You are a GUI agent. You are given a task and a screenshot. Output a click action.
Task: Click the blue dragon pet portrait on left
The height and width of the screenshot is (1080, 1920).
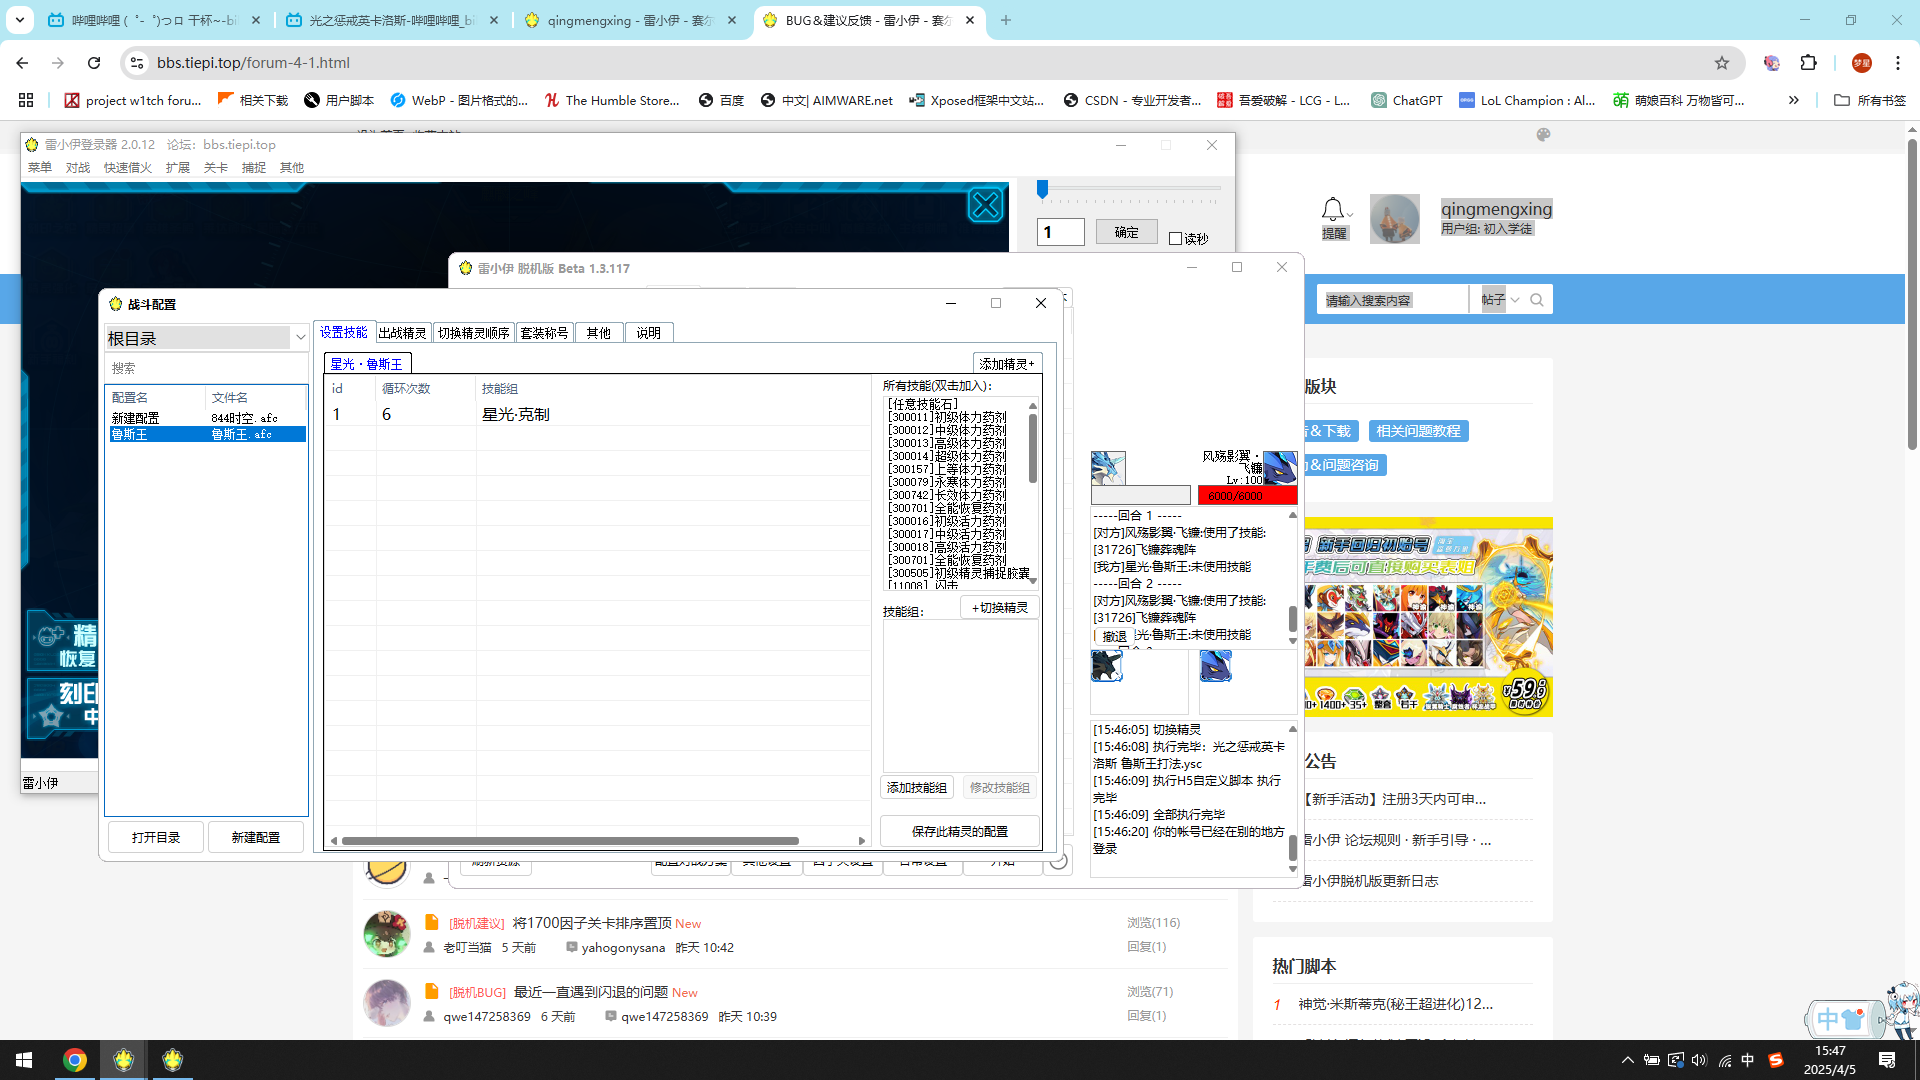click(1108, 468)
